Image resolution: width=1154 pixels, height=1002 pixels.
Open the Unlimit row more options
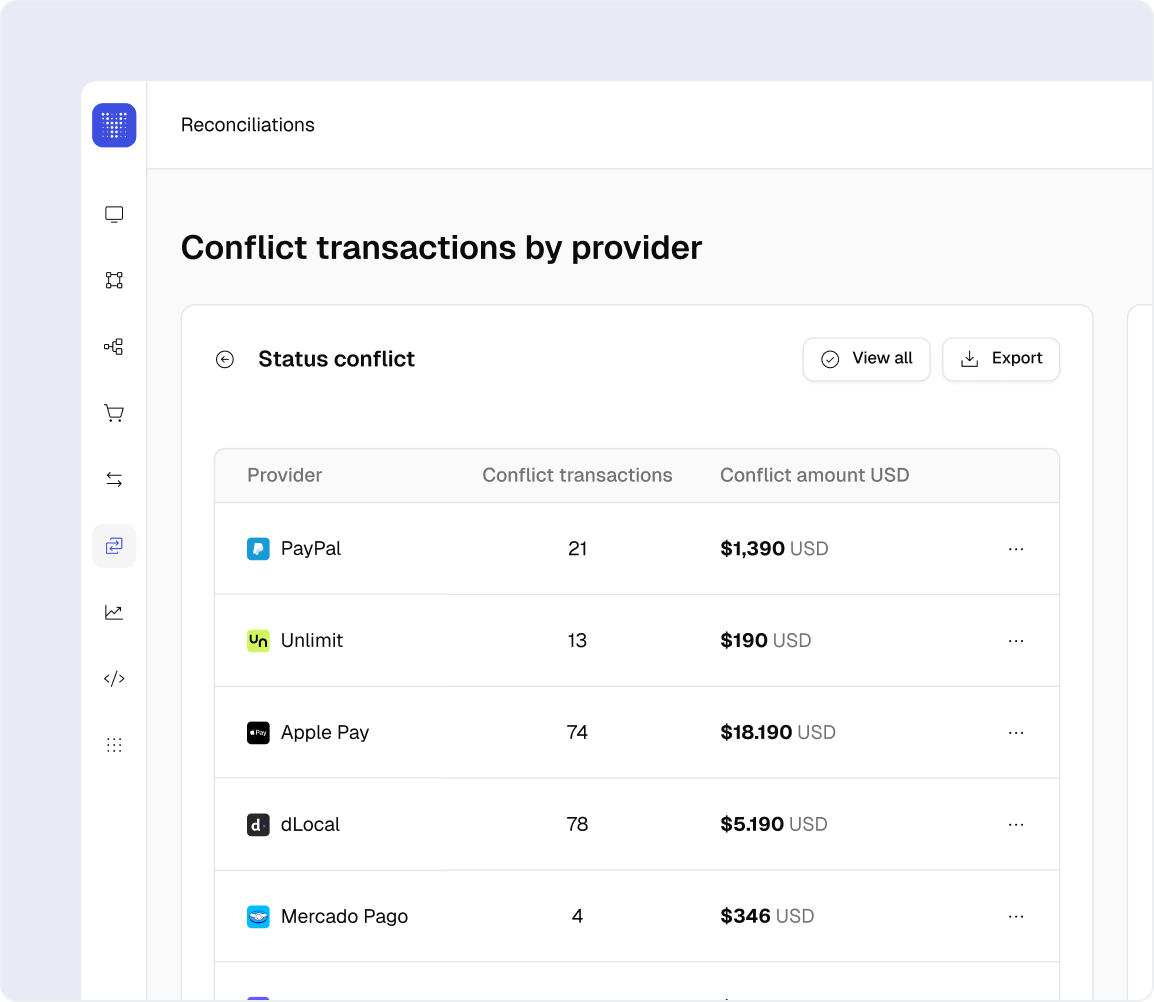click(x=1016, y=641)
